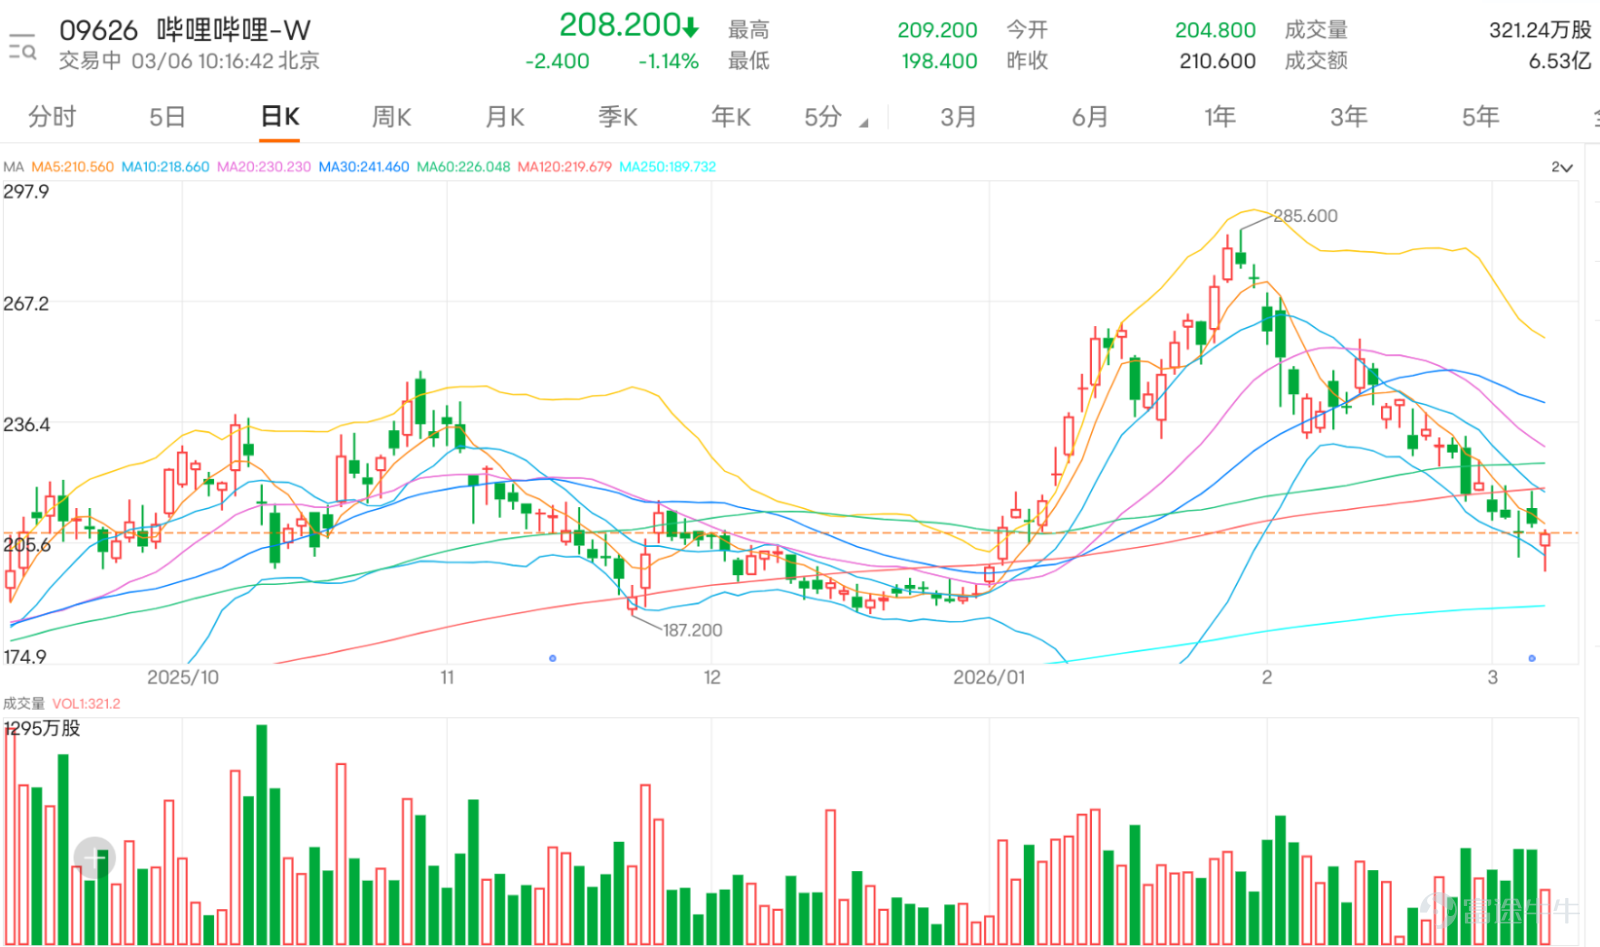The height and width of the screenshot is (947, 1600).
Task: Select the 月K monthly candlestick tab
Action: pos(504,117)
